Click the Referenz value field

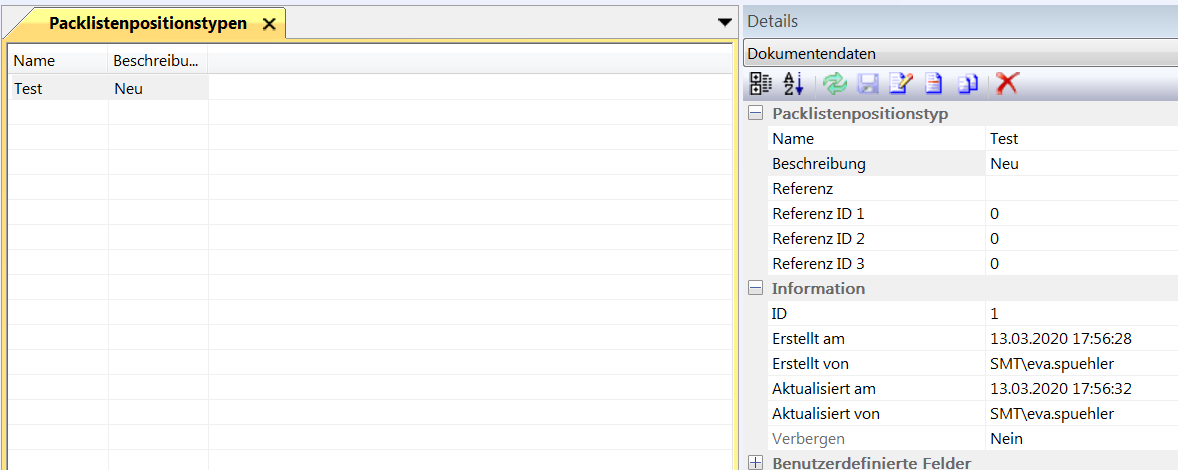[x=1080, y=189]
